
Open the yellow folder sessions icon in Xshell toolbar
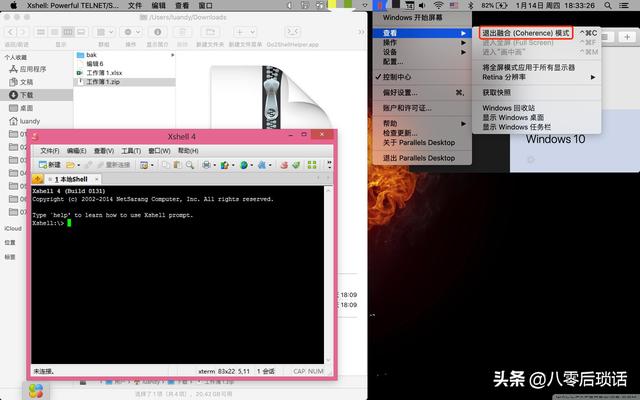(x=70, y=165)
